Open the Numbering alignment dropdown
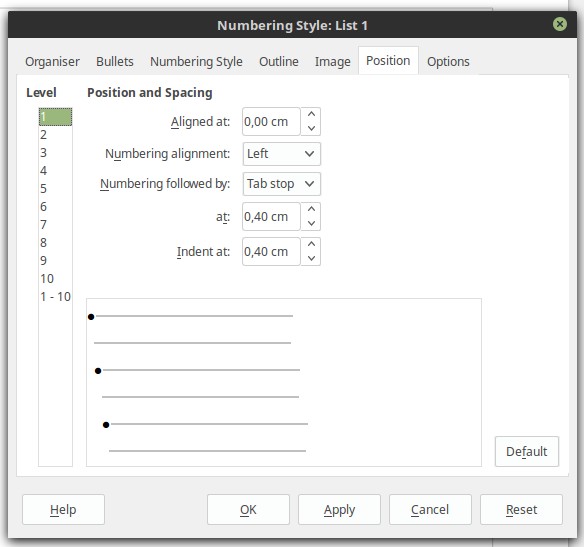The width and height of the screenshot is (584, 547). [282, 154]
